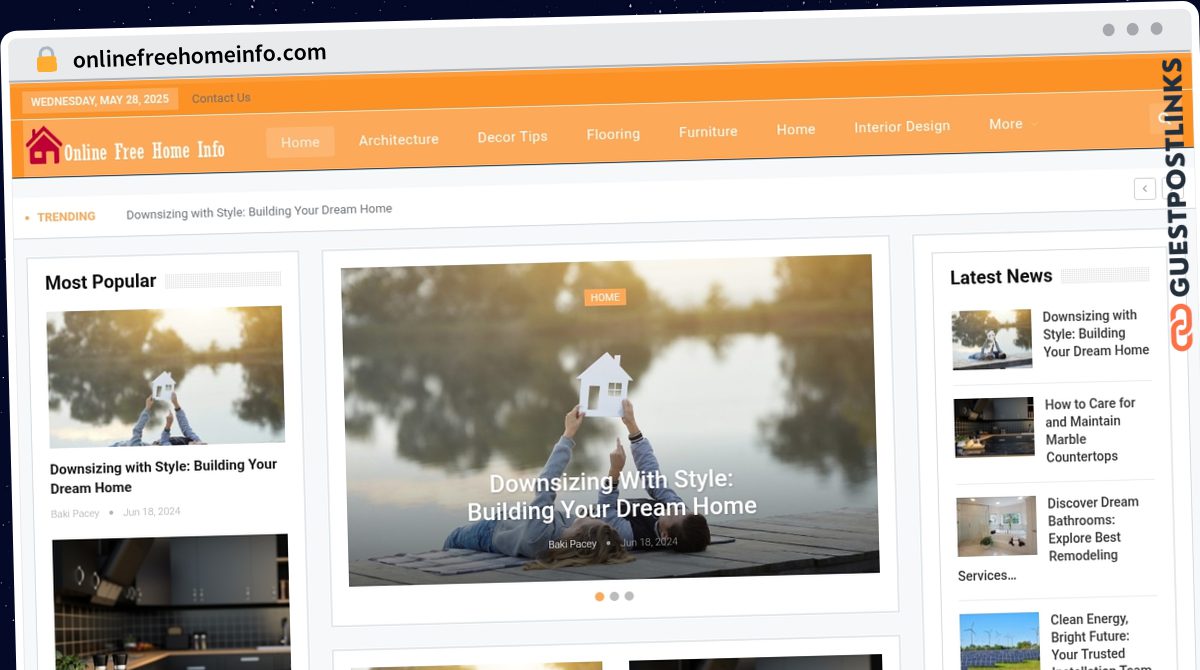This screenshot has height=670, width=1200.
Task: Click the TRENDING label
Action: (x=66, y=216)
